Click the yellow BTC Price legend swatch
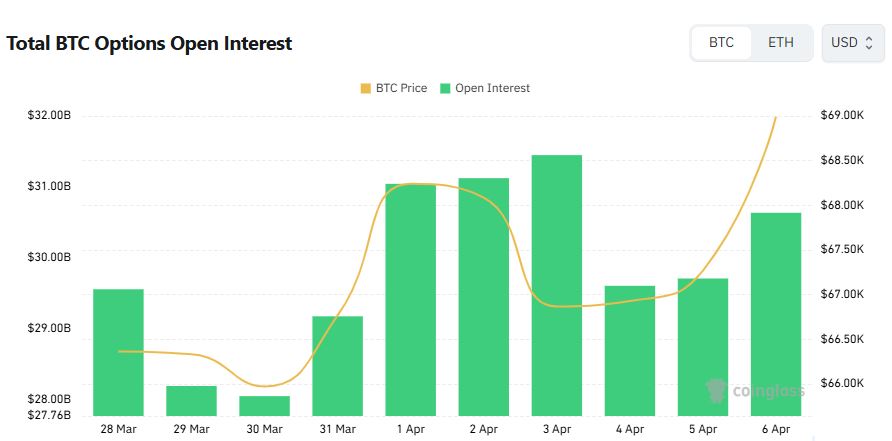 click(x=365, y=88)
